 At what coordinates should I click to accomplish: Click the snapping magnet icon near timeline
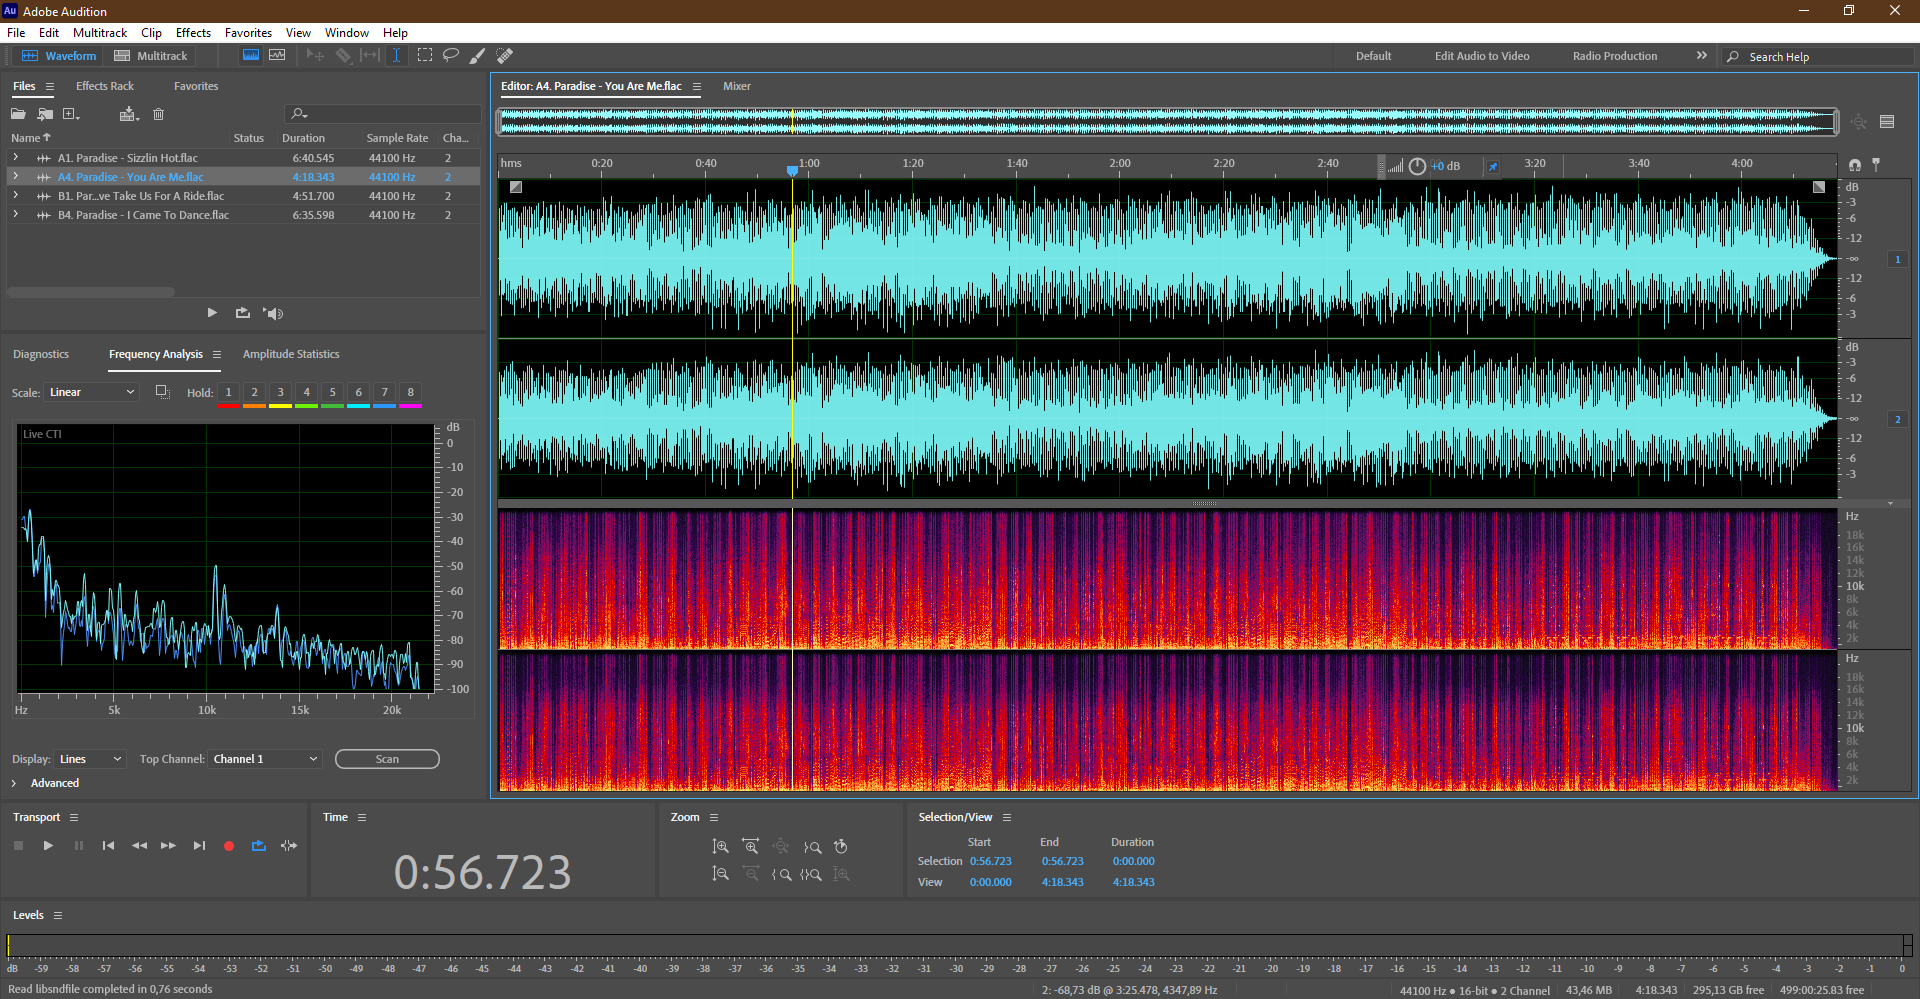coord(1855,165)
